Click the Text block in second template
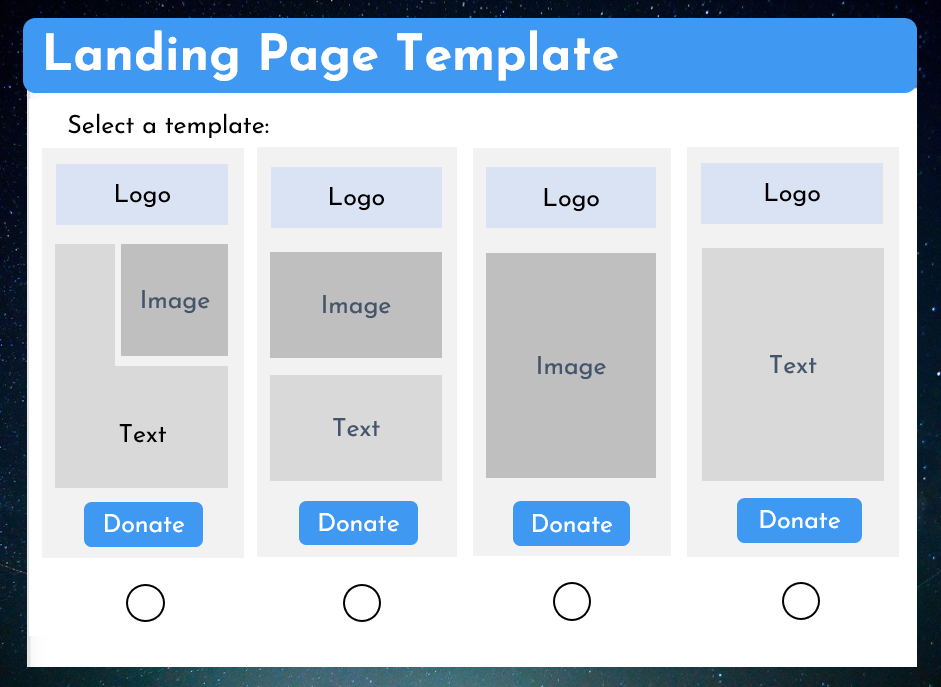The width and height of the screenshot is (941, 687). pyautogui.click(x=356, y=428)
